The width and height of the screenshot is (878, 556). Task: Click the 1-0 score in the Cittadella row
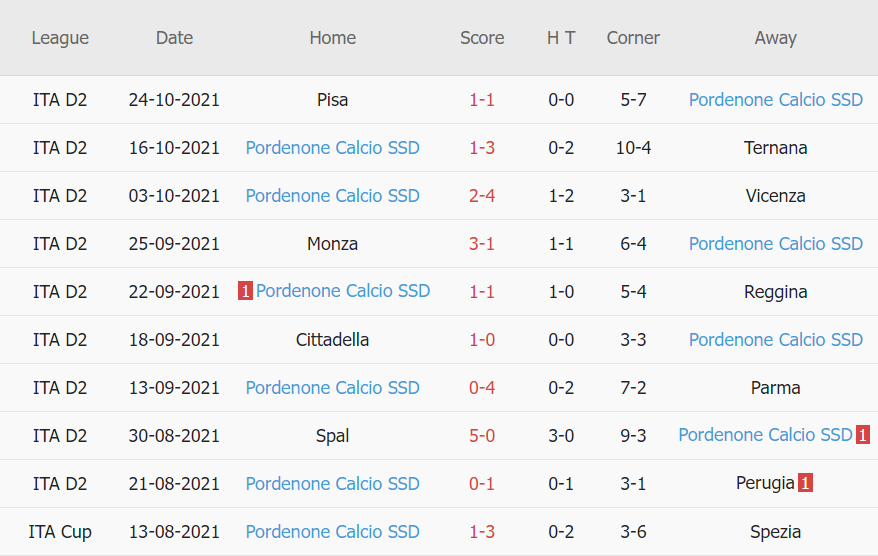pyautogui.click(x=482, y=340)
